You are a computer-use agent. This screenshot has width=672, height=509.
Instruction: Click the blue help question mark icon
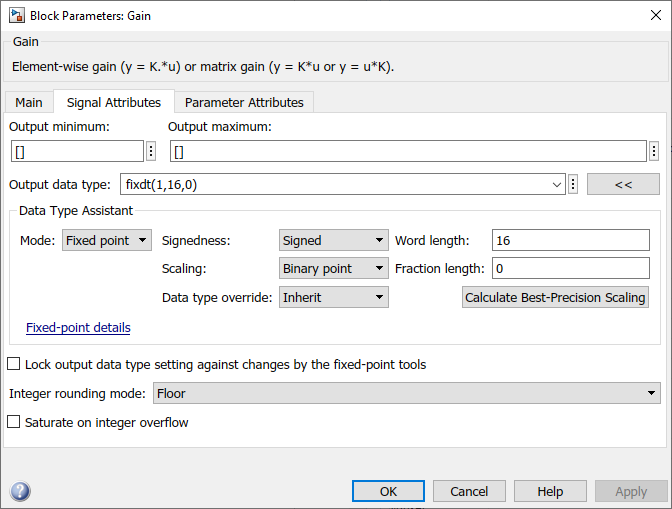click(20, 491)
